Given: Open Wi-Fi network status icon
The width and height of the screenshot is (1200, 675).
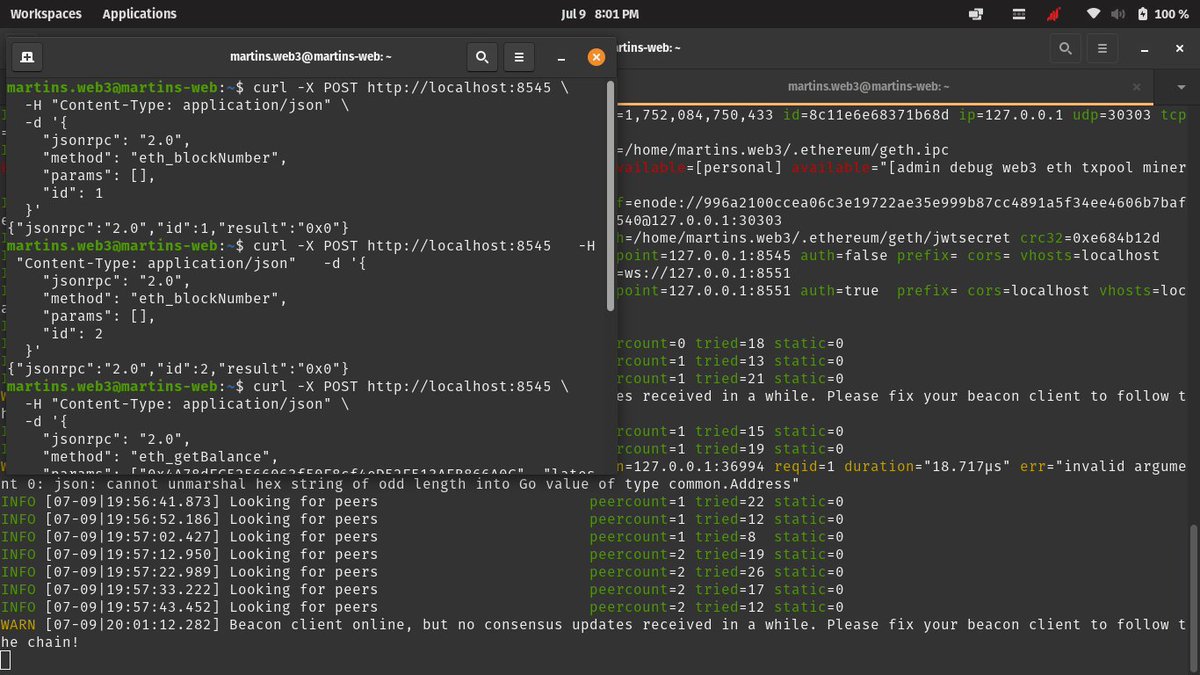Looking at the screenshot, I should tap(1093, 14).
